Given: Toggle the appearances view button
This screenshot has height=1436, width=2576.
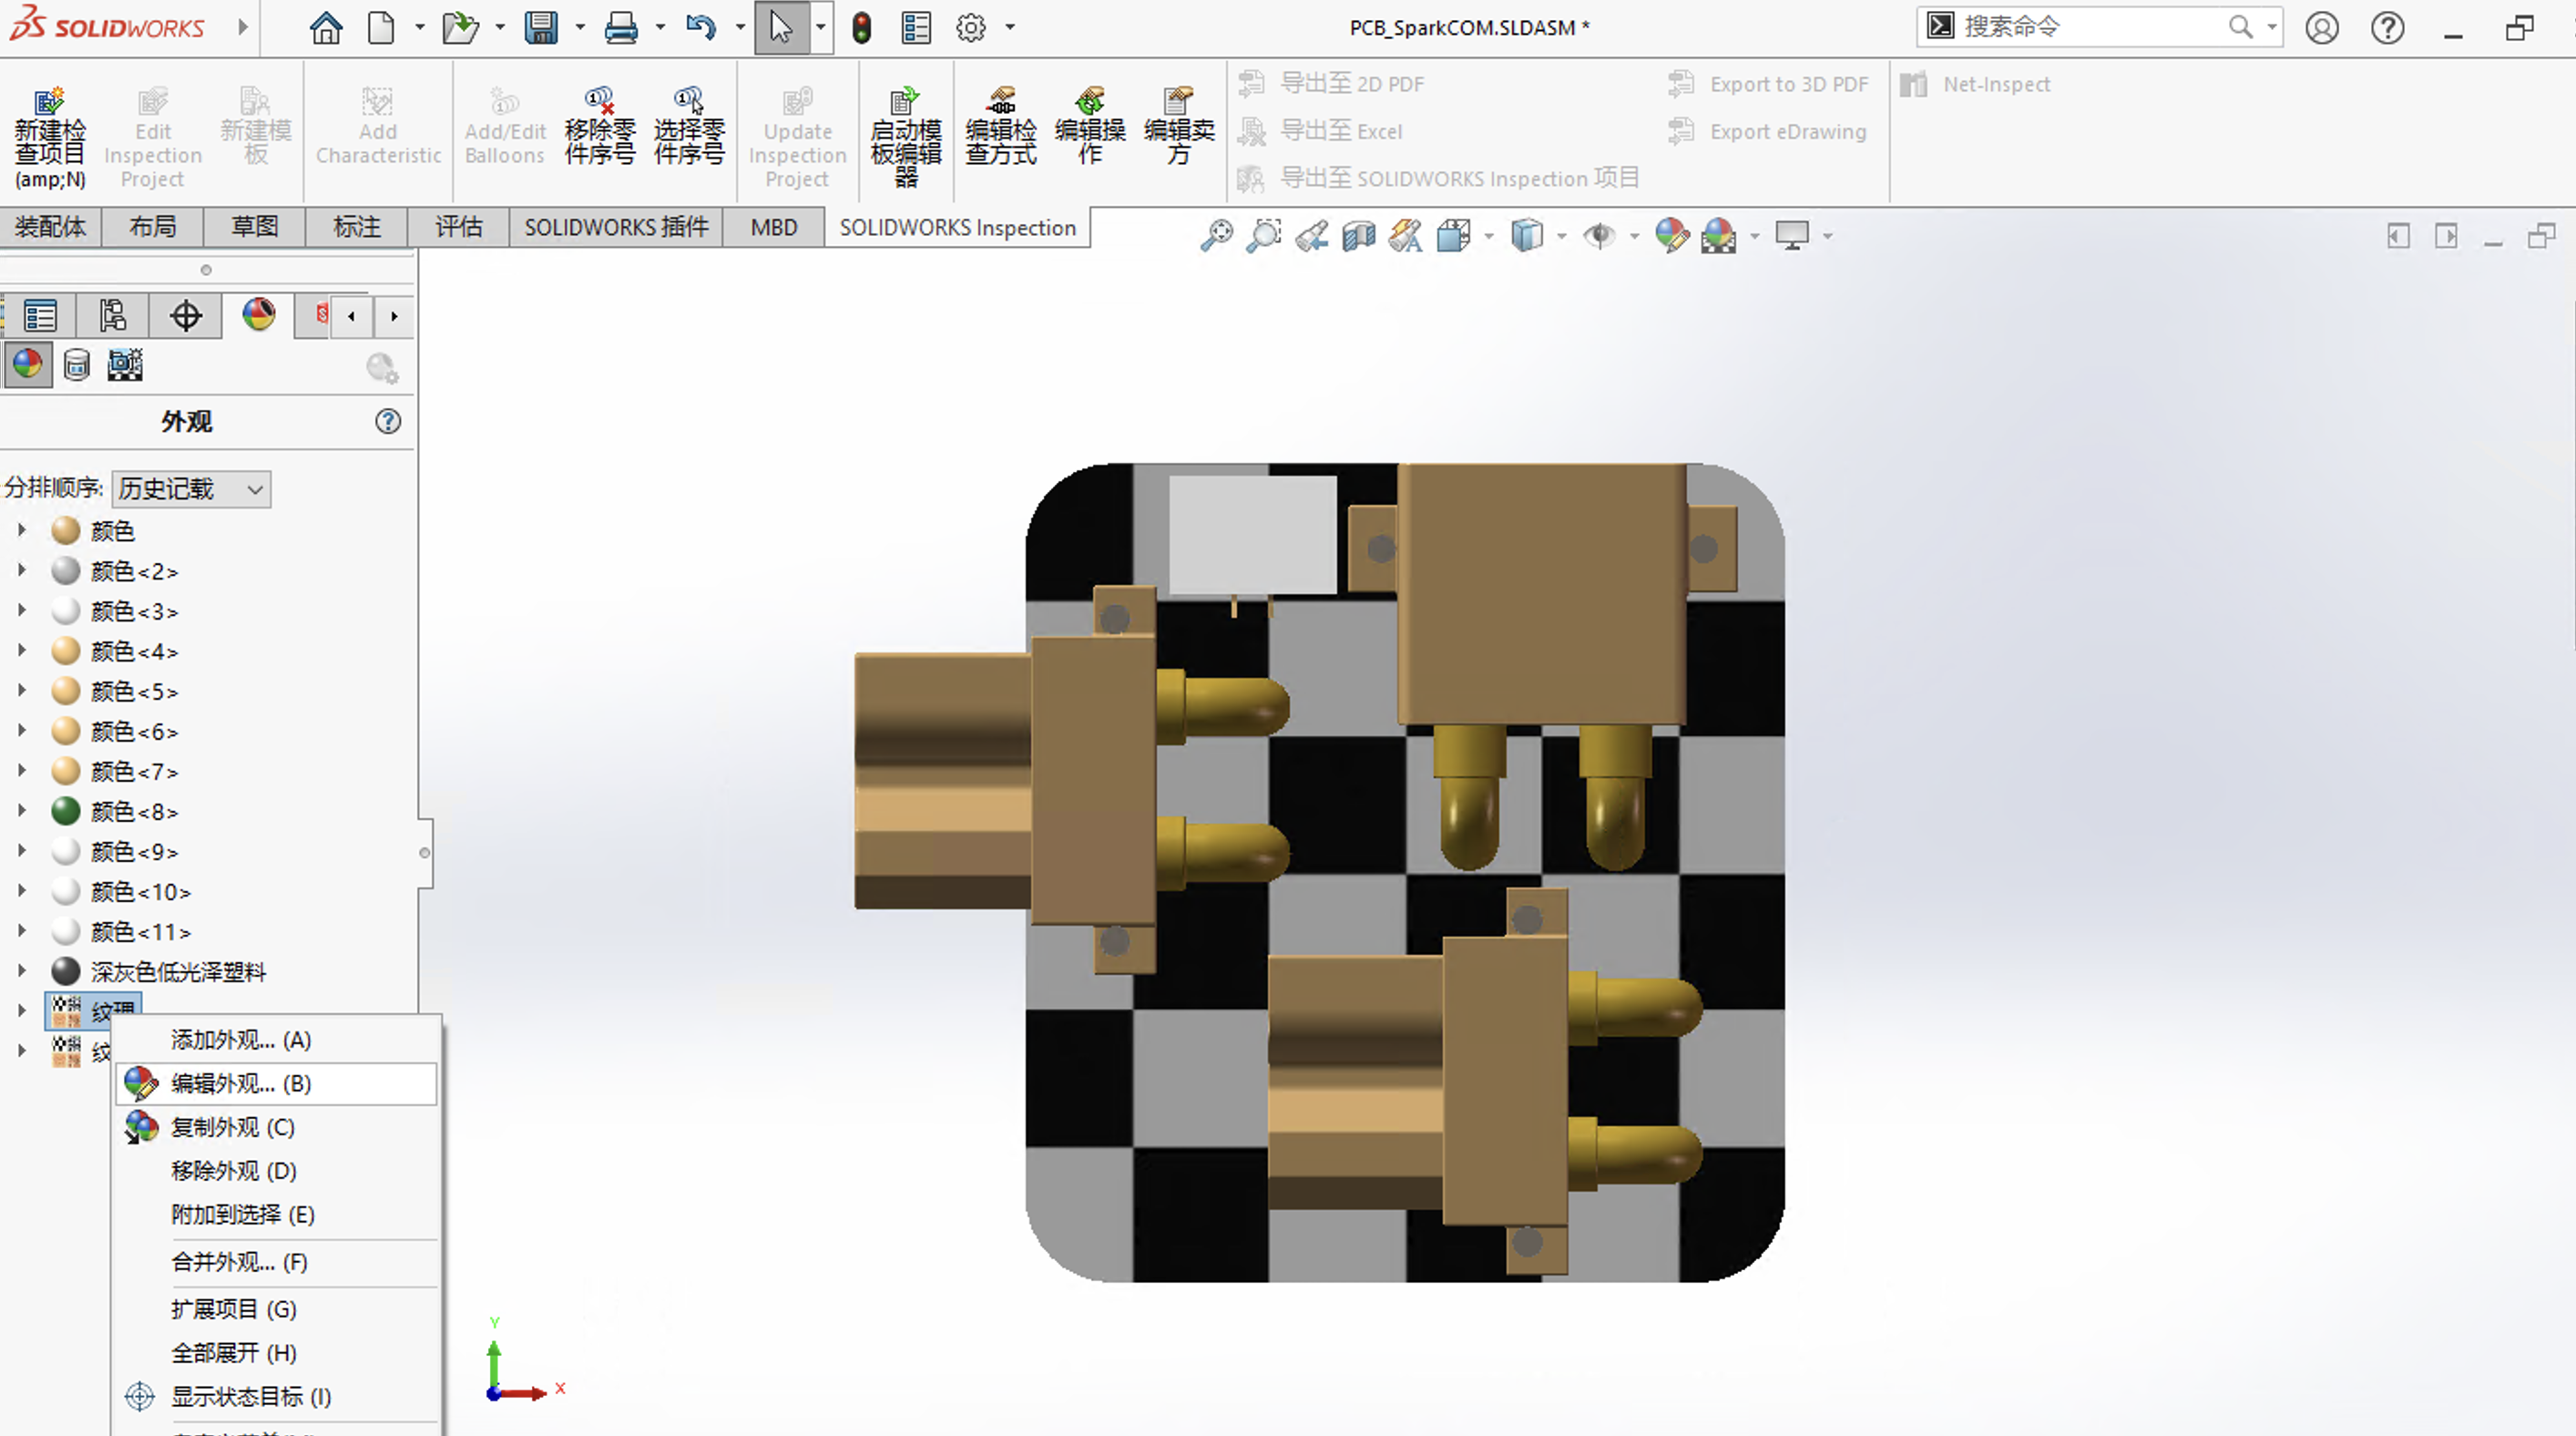Looking at the screenshot, I should click(x=27, y=364).
